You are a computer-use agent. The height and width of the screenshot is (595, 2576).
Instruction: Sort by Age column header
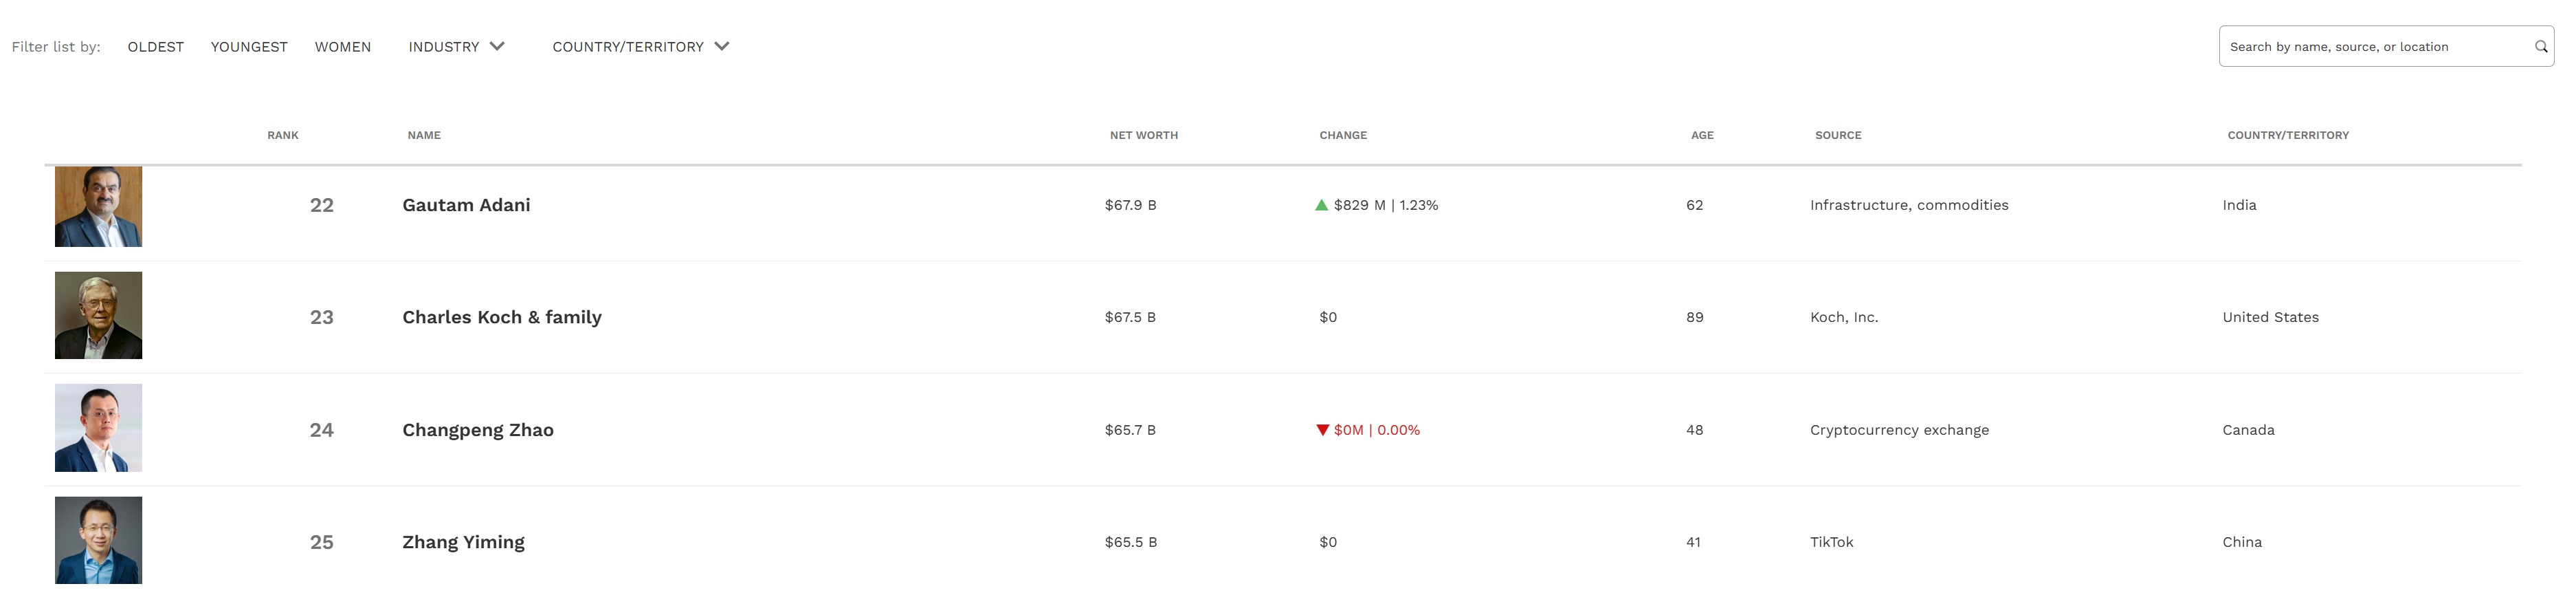pyautogui.click(x=1702, y=135)
